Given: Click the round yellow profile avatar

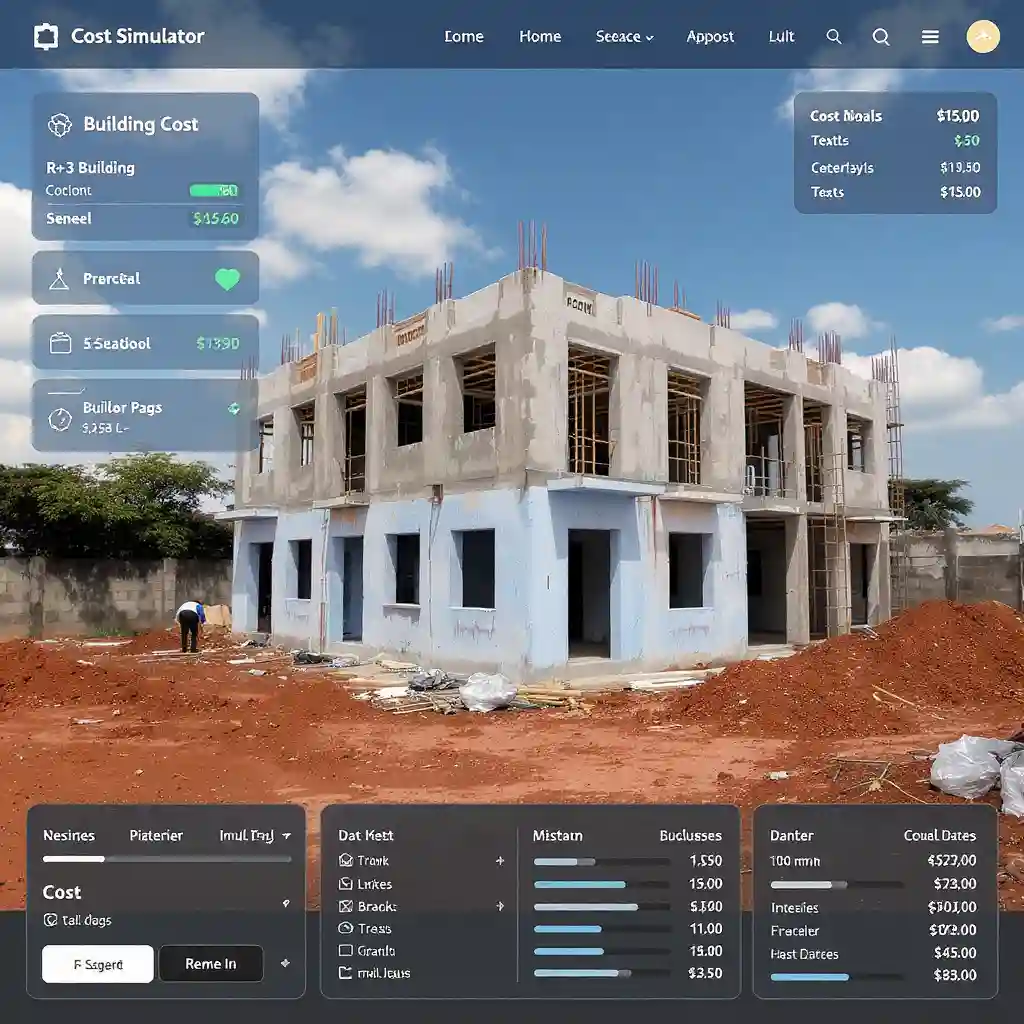Looking at the screenshot, I should (982, 37).
